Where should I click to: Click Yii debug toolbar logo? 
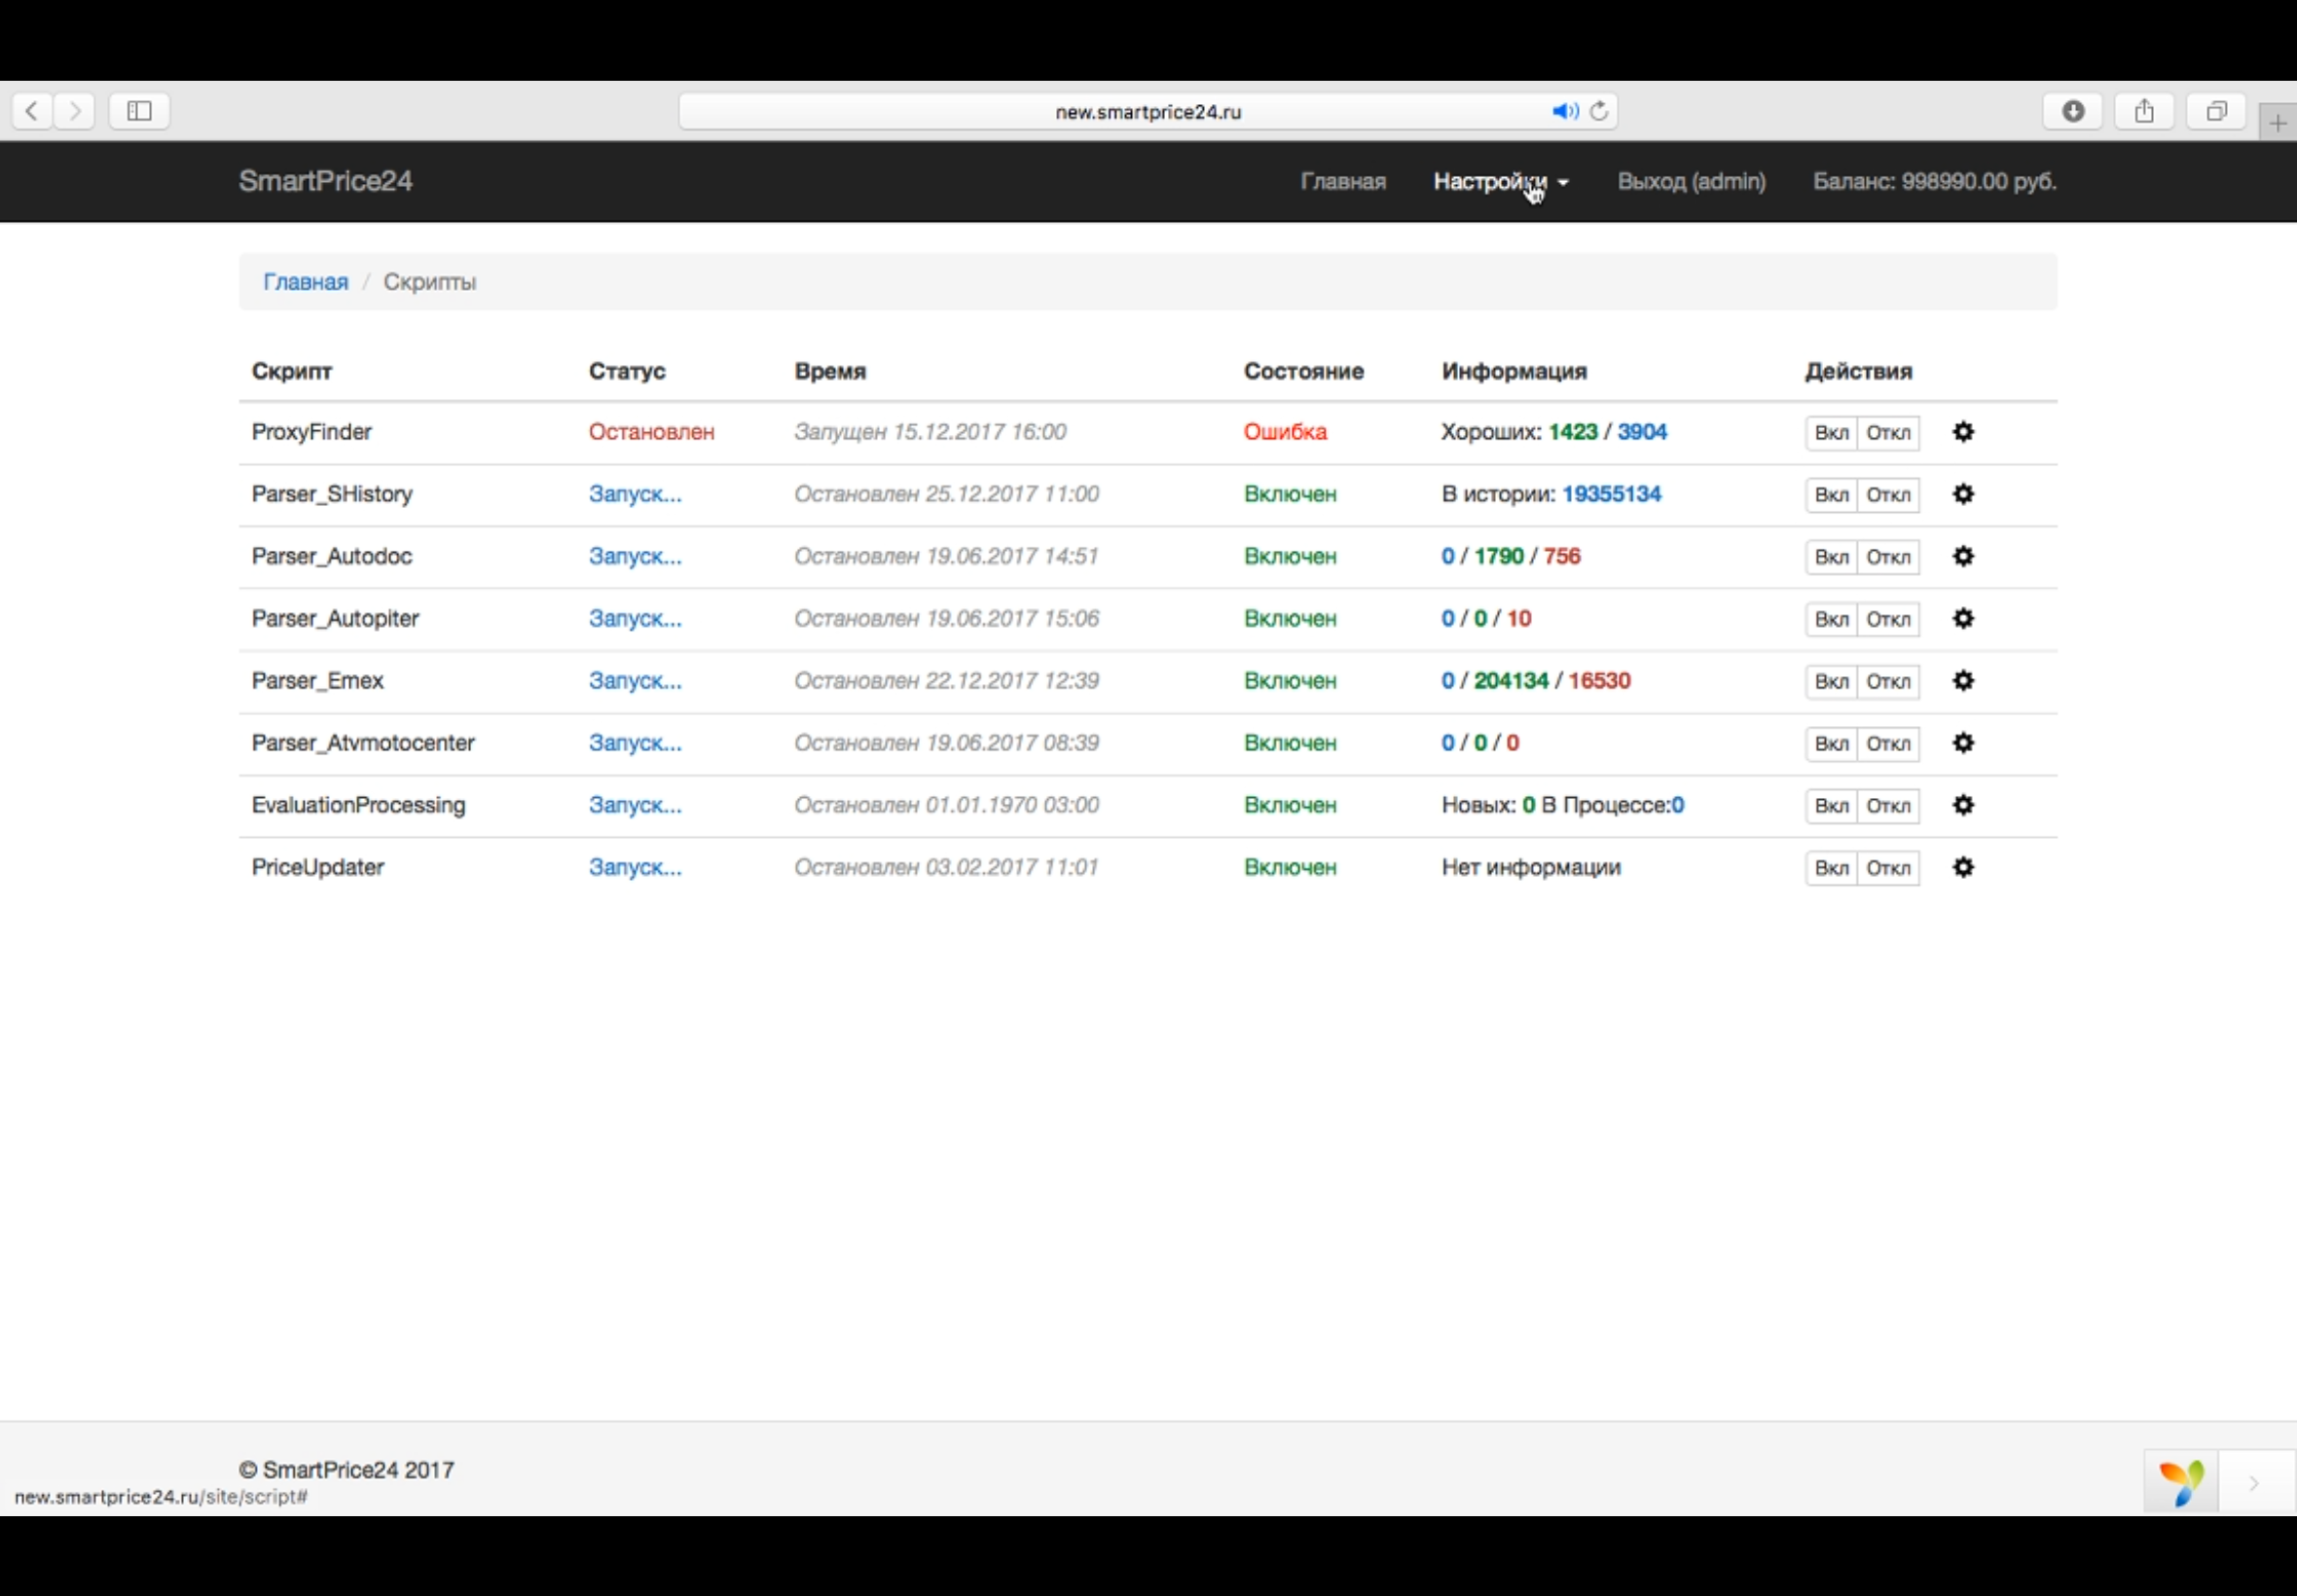coord(2180,1481)
